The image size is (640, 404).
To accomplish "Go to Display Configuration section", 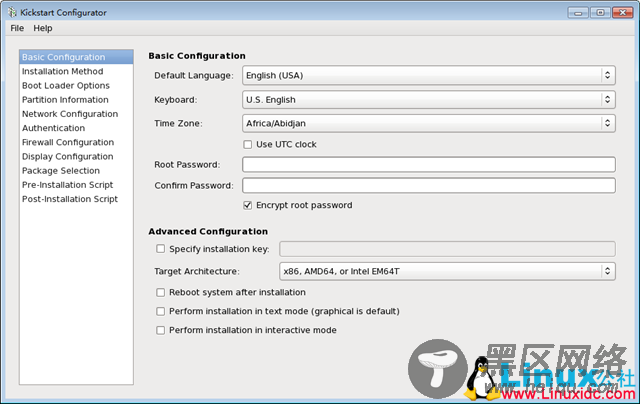I will [x=76, y=157].
